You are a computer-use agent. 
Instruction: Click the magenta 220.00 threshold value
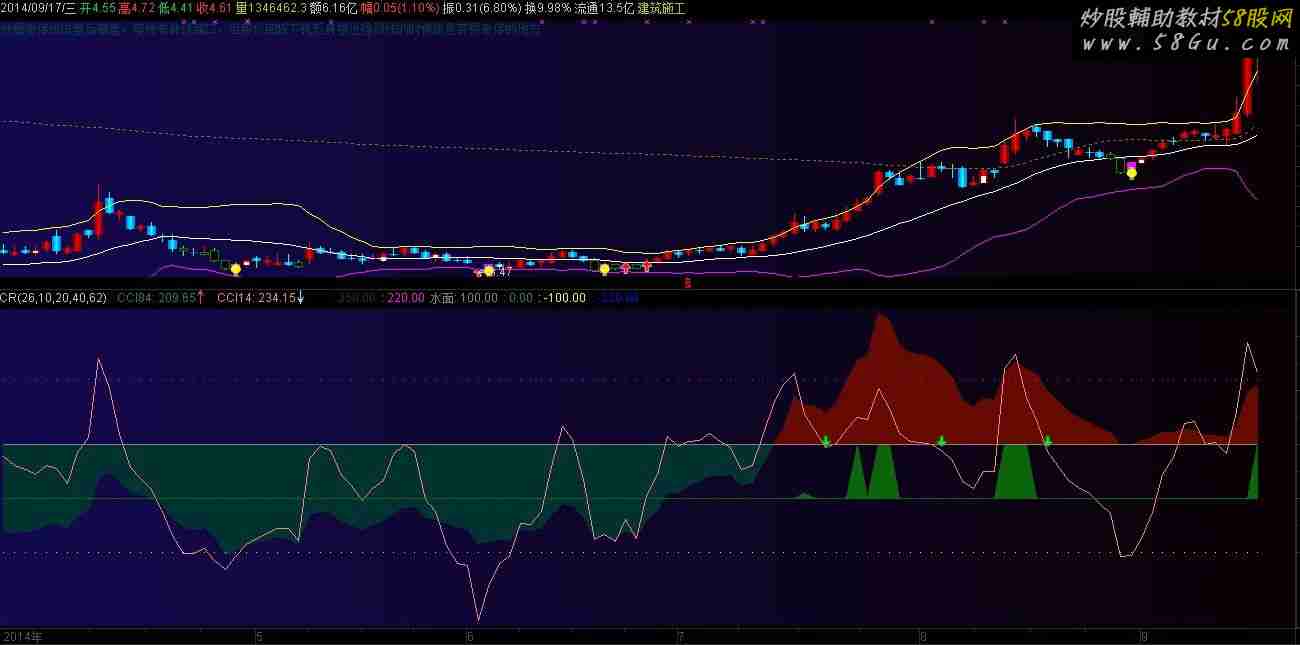(x=405, y=298)
